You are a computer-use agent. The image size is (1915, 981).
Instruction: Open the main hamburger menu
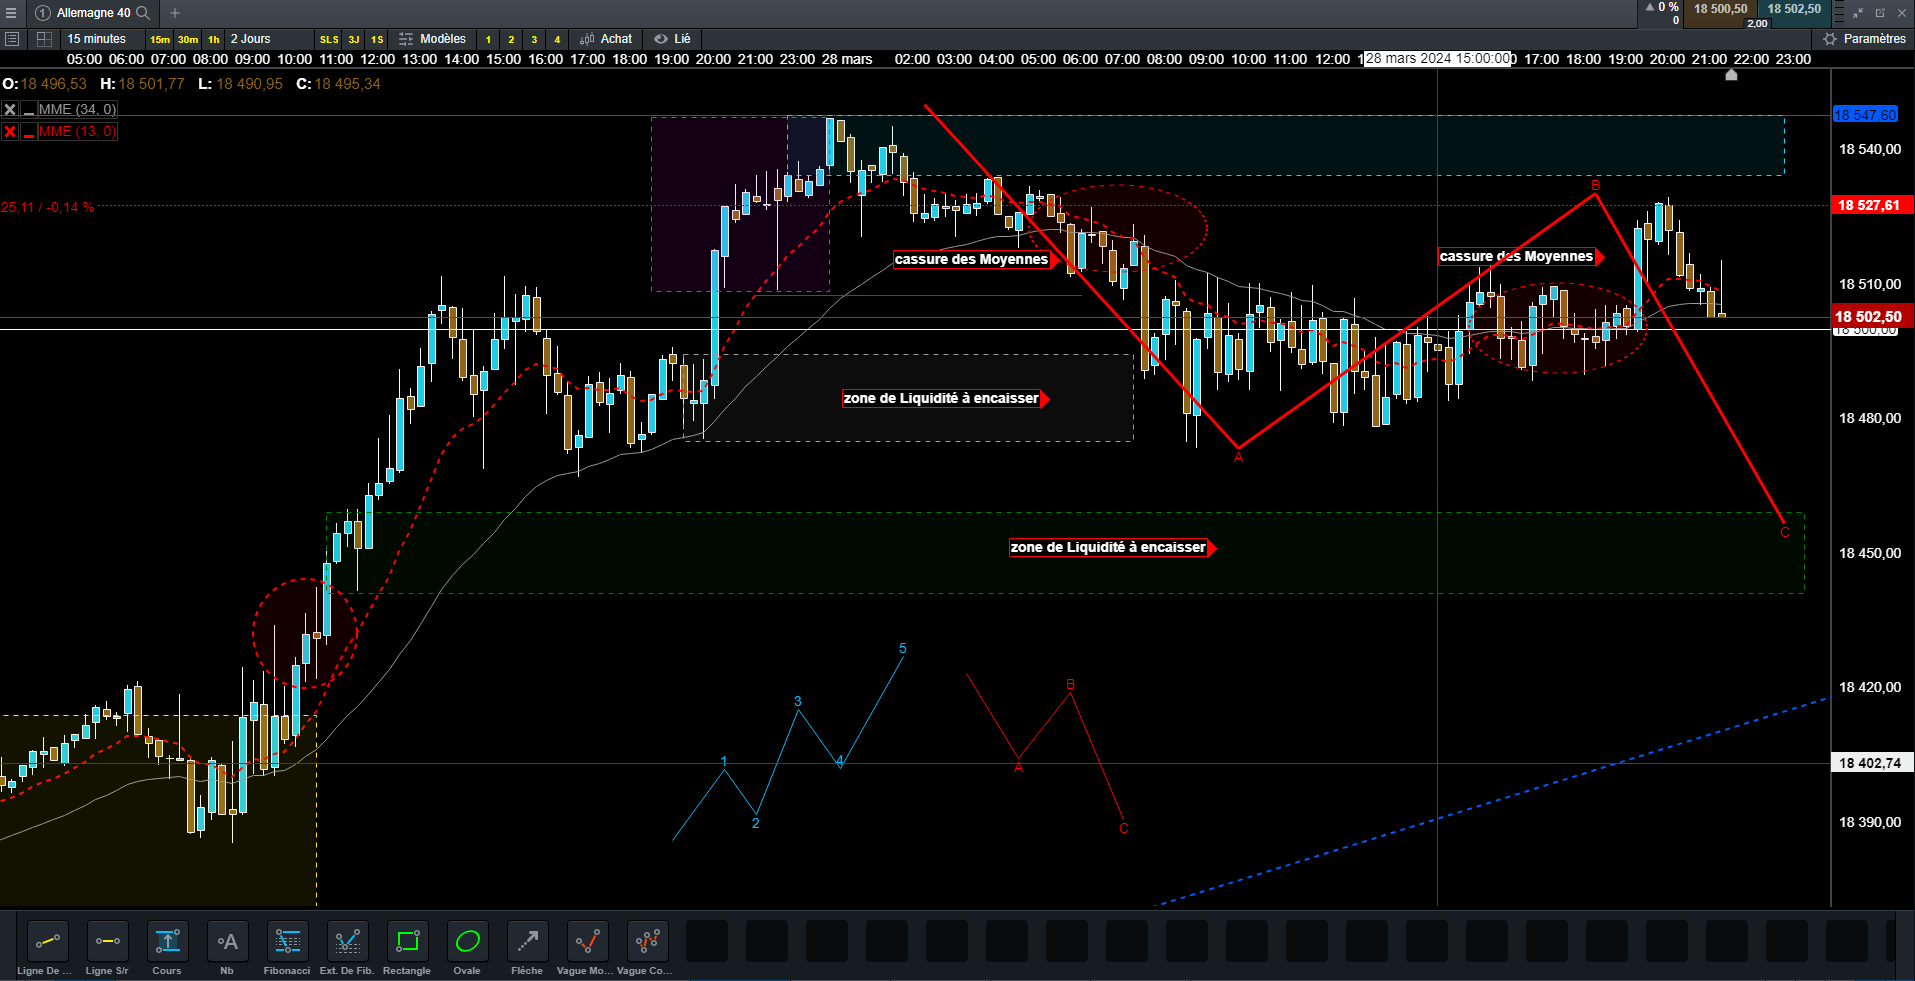coord(11,13)
